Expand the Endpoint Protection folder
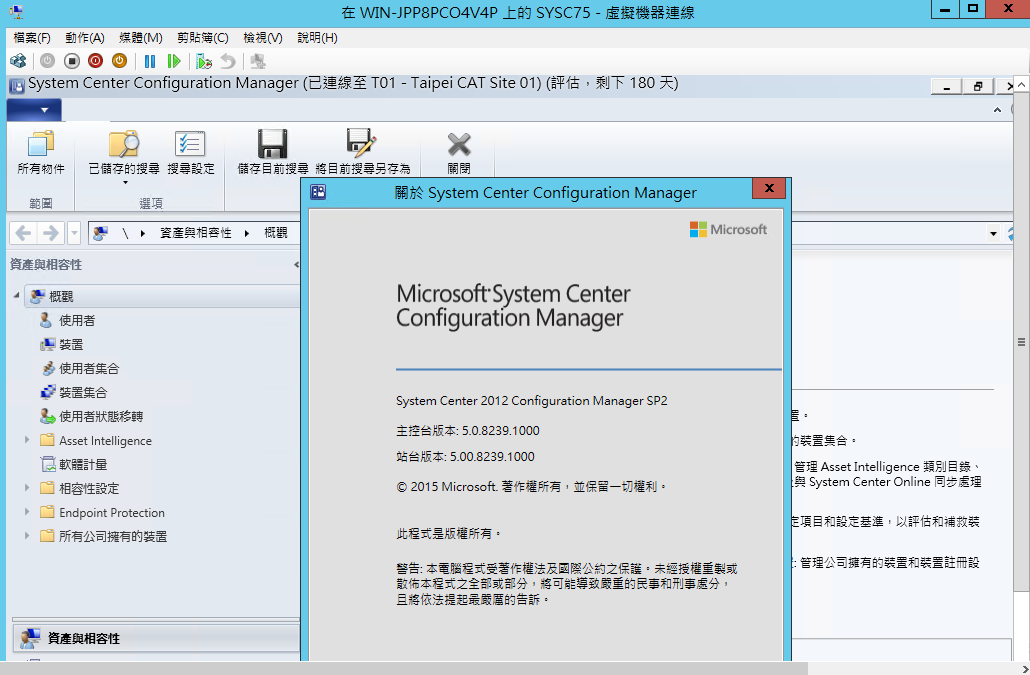Screen dimensions: 1030x675 (27, 512)
